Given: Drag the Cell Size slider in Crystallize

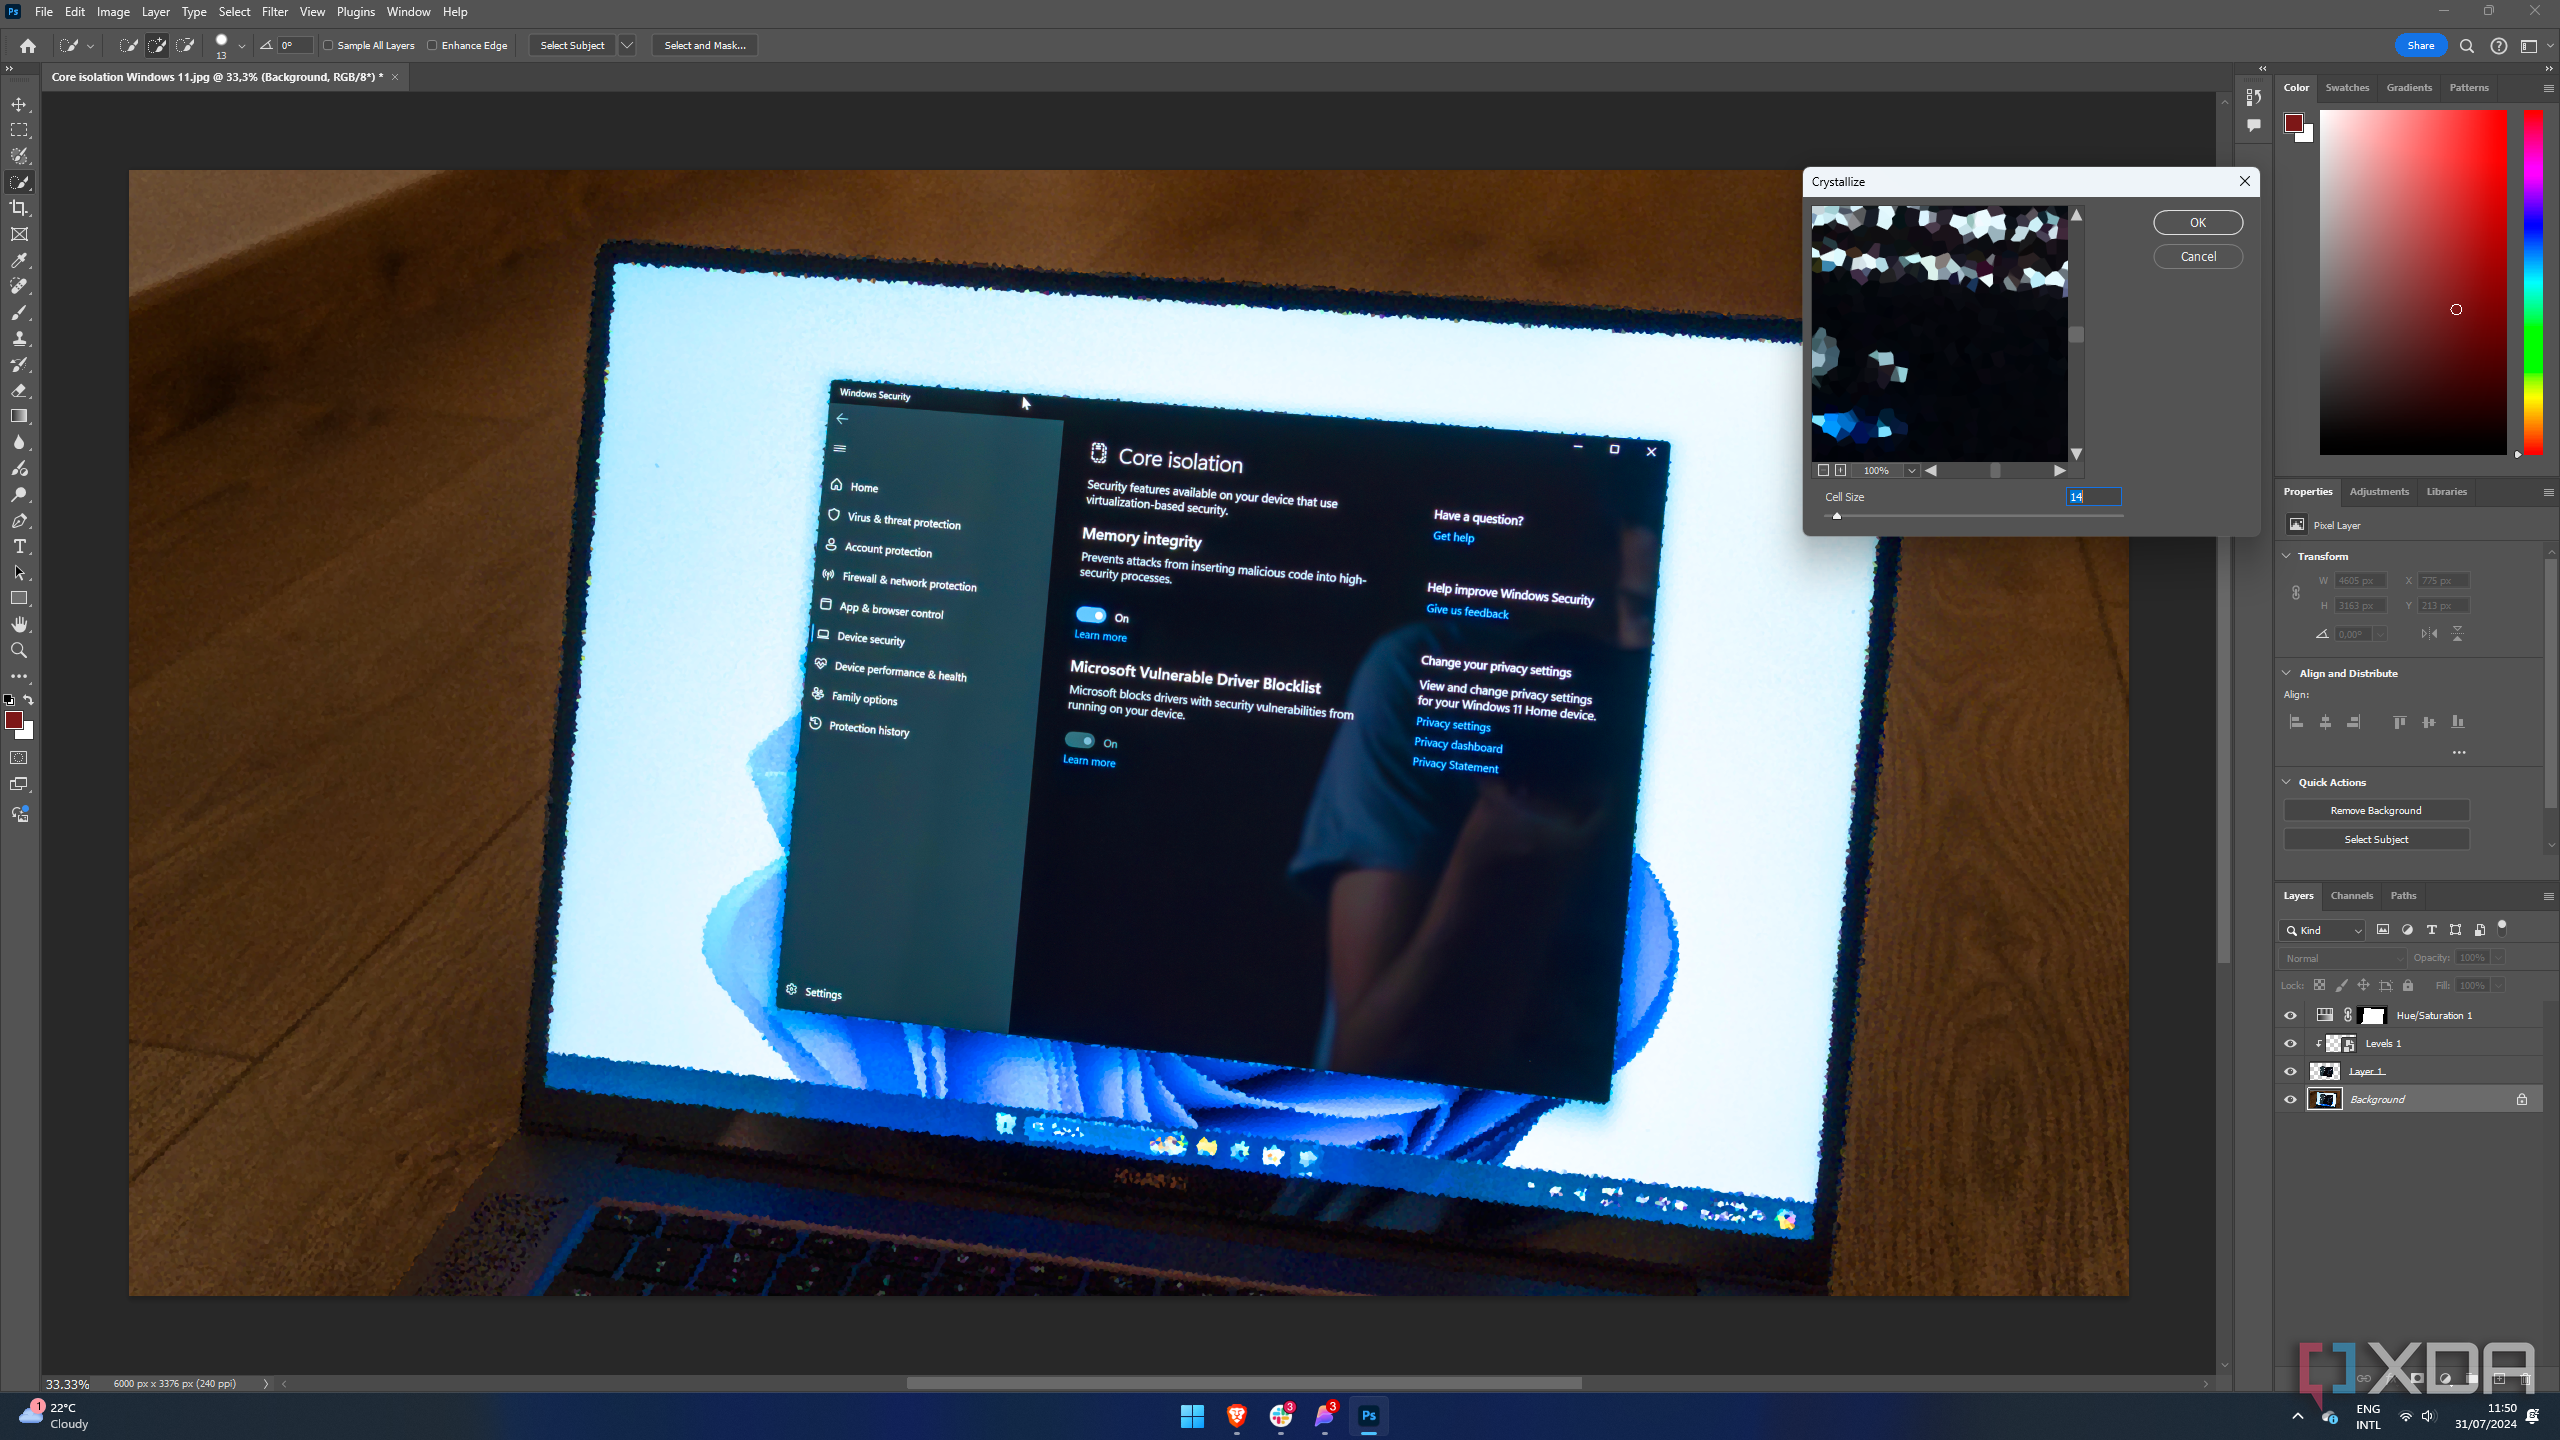Looking at the screenshot, I should pos(1836,515).
